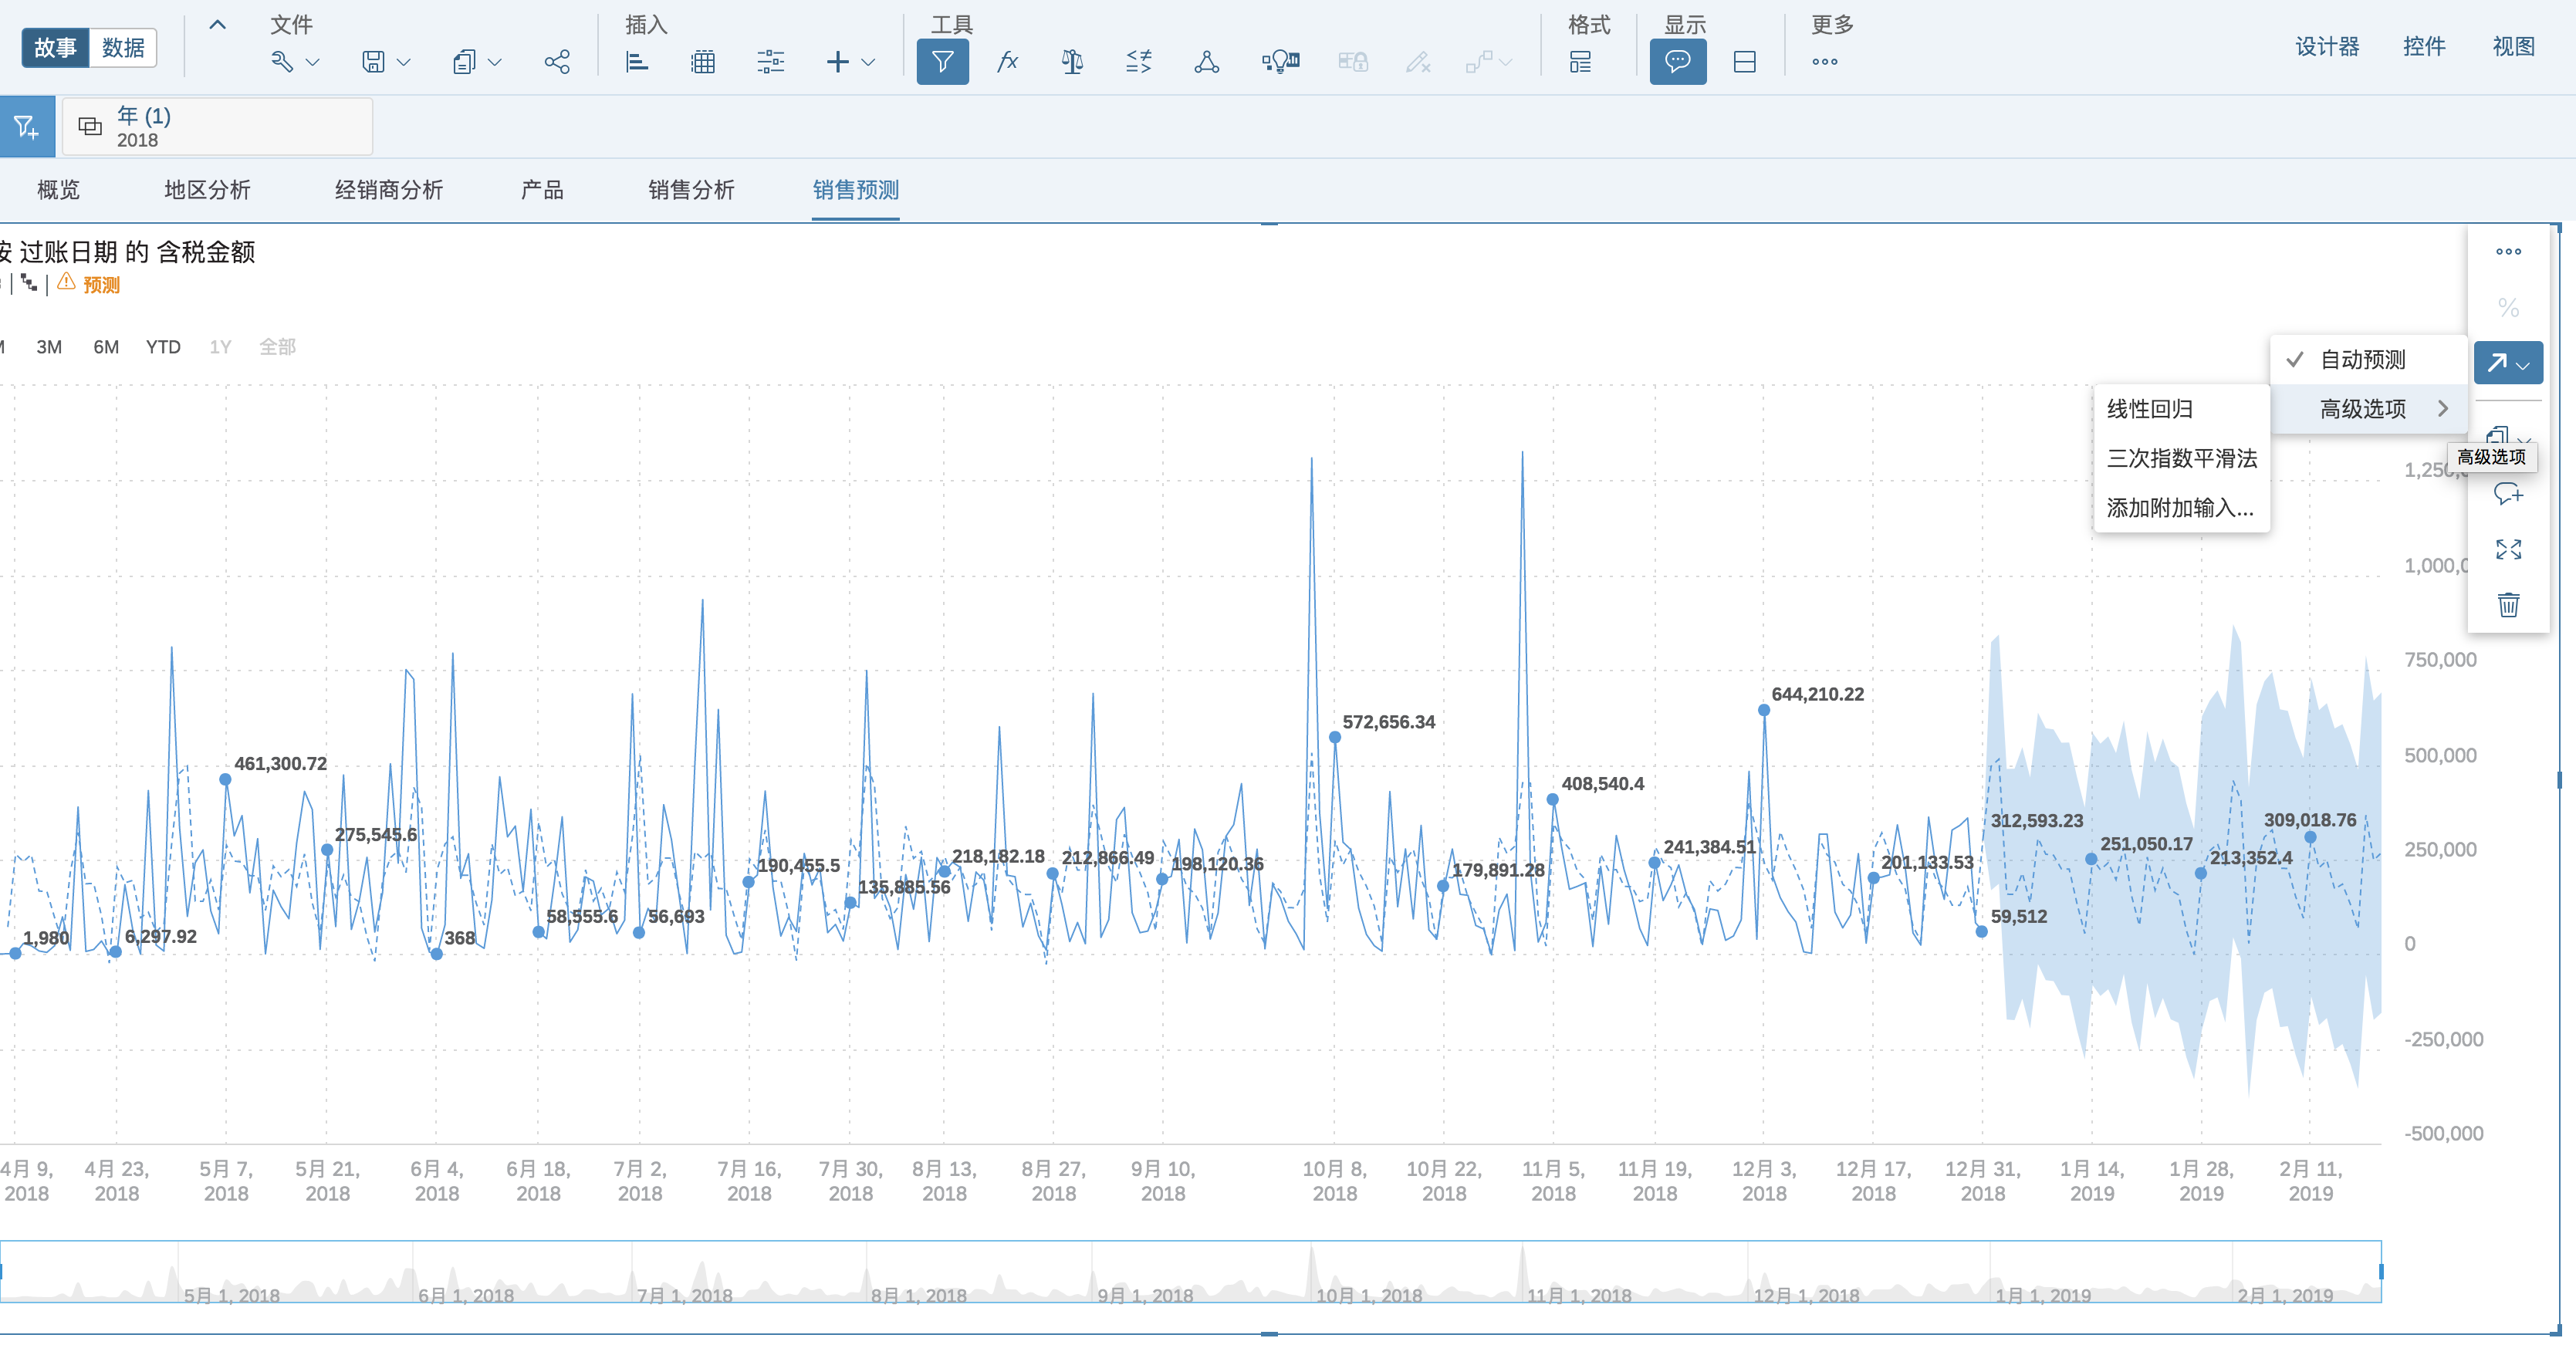Image resolution: width=2576 pixels, height=1355 pixels.
Task: Click the 644,210.22 data point
Action: point(1764,710)
